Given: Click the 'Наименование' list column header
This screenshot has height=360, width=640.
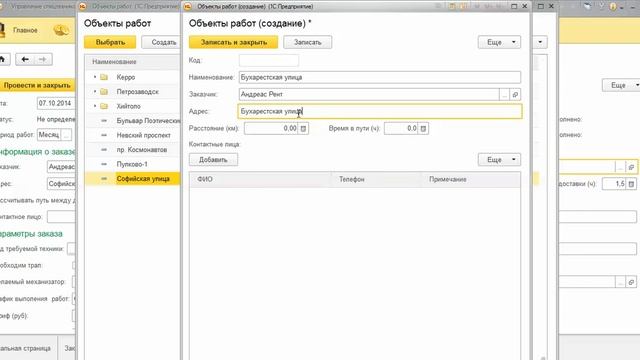Looking at the screenshot, I should (133, 62).
